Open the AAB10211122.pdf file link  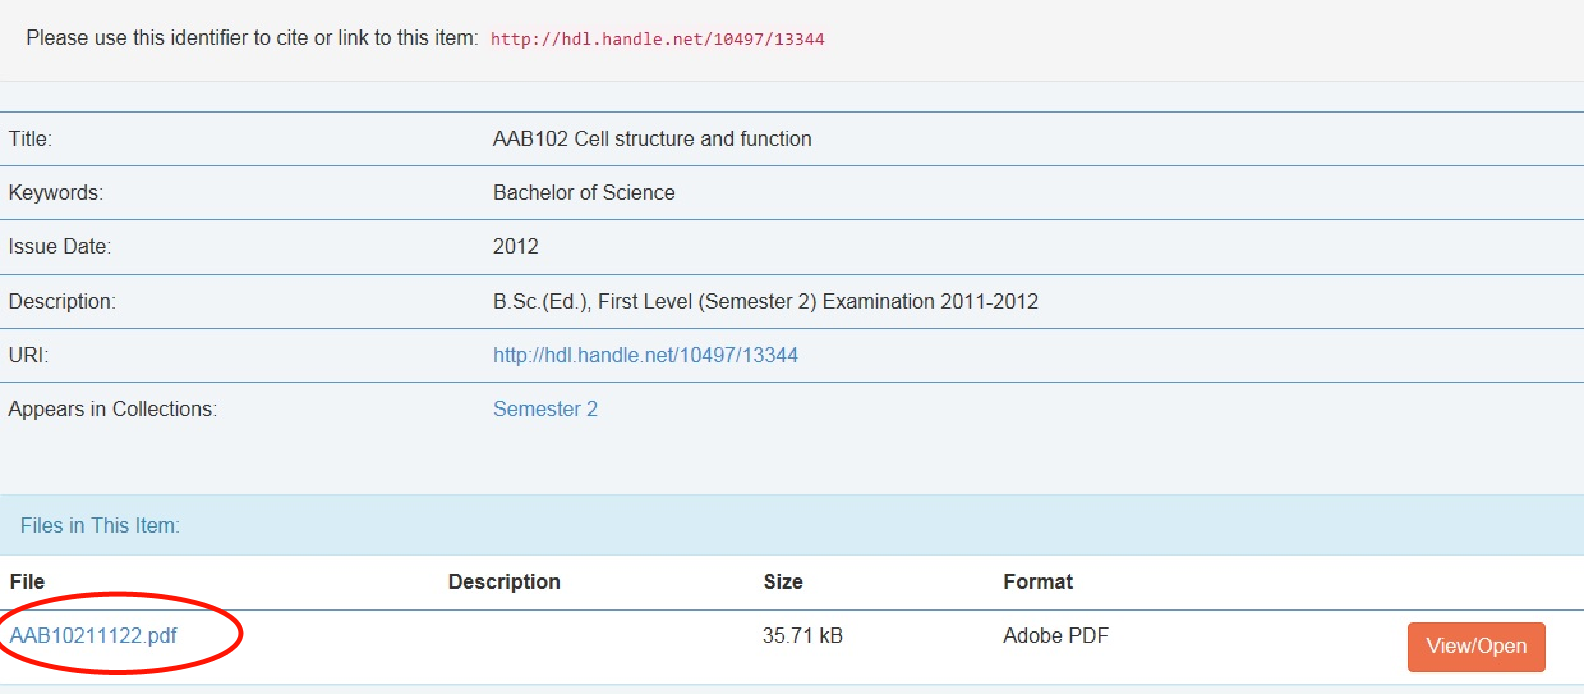[x=93, y=636]
